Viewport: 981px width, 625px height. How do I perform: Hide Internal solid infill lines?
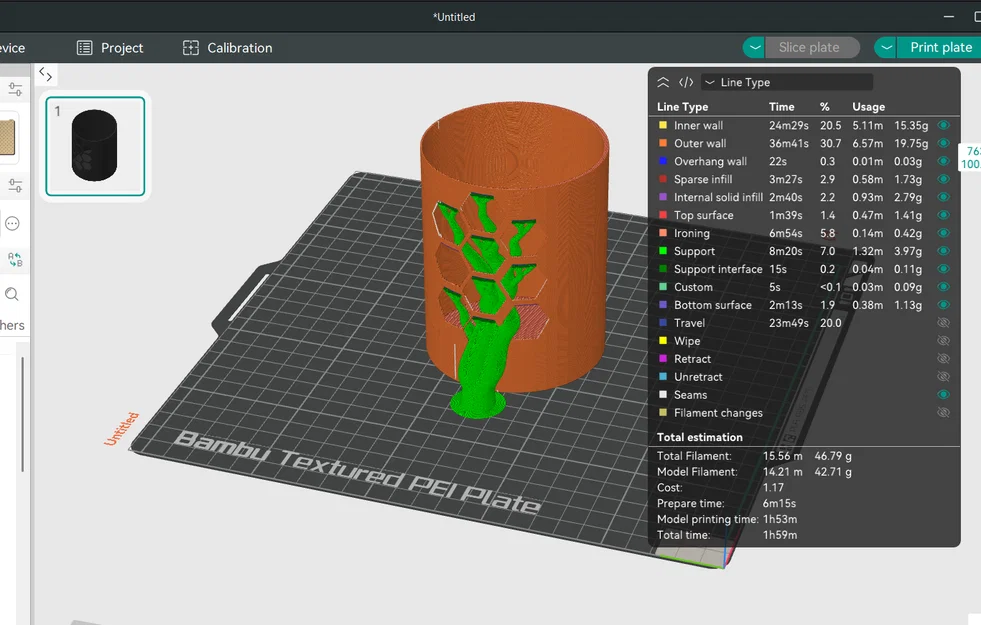[943, 197]
